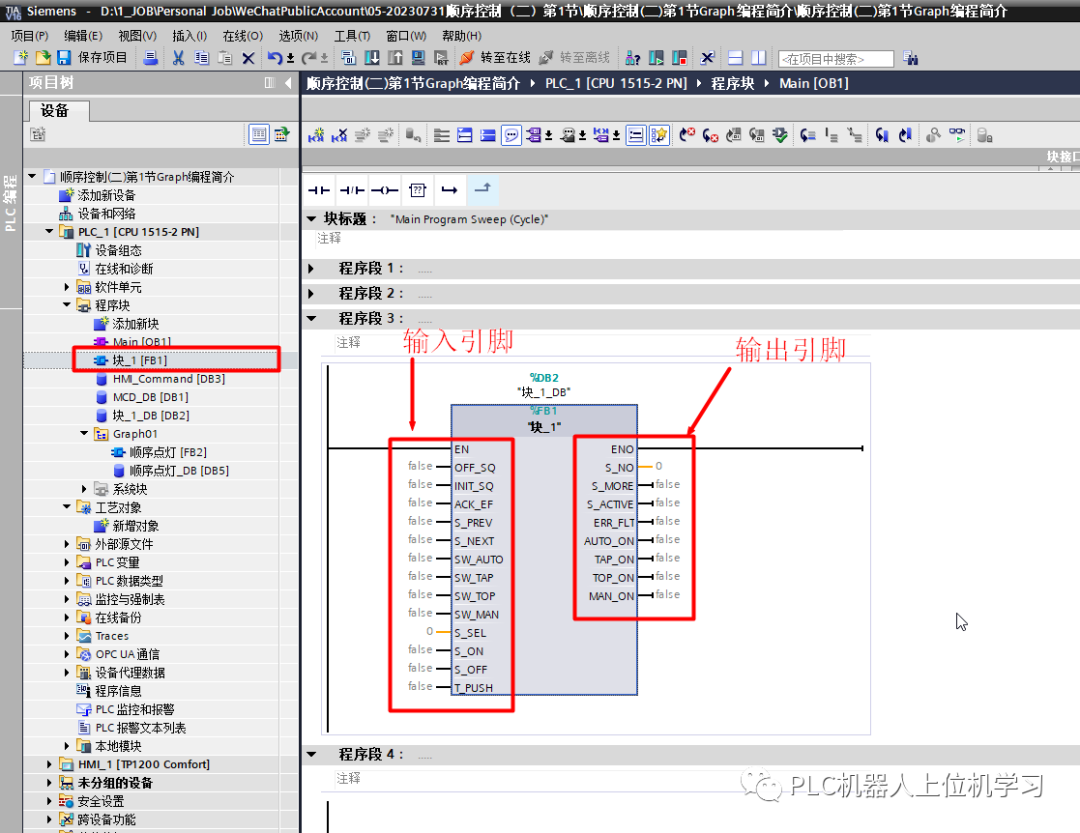Upload from device icon
The image size is (1080, 833).
tap(395, 58)
